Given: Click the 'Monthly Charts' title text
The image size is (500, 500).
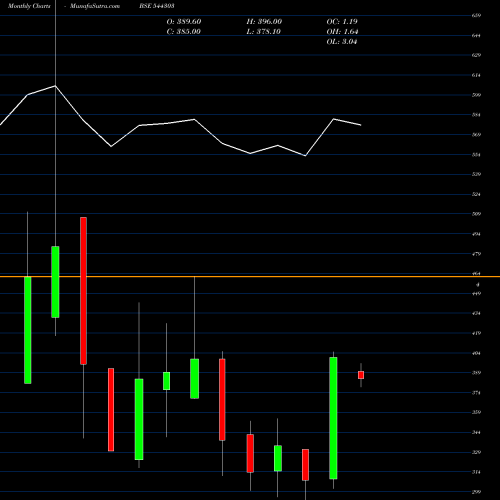Looking at the screenshot, I should [29, 6].
